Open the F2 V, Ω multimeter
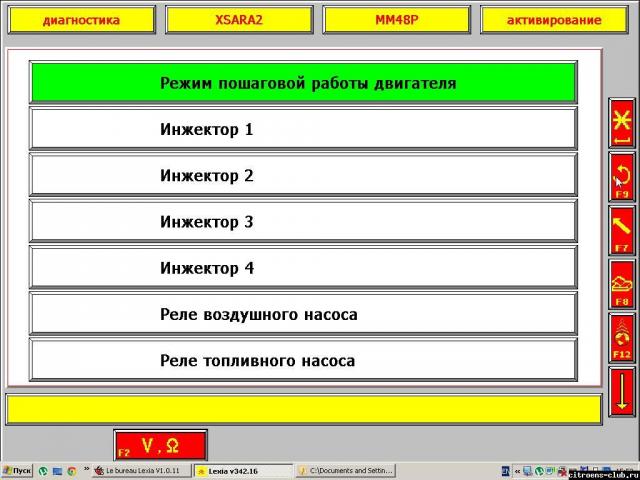 (x=161, y=445)
